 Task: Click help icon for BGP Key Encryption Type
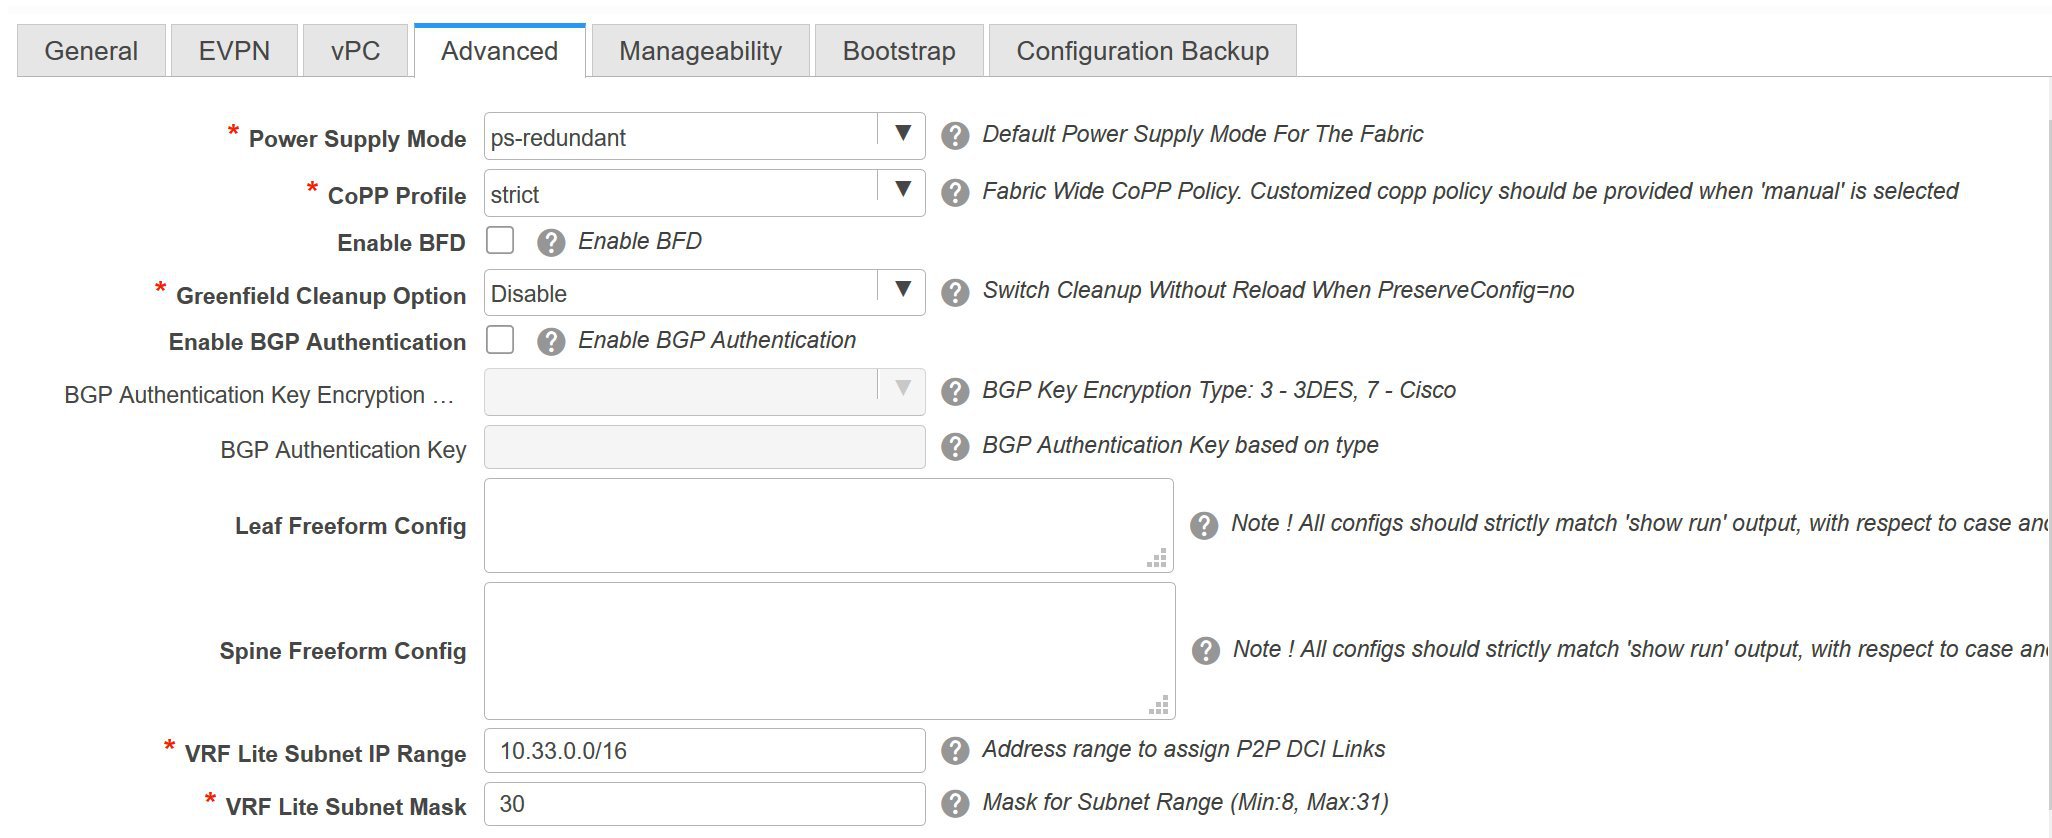pos(955,392)
